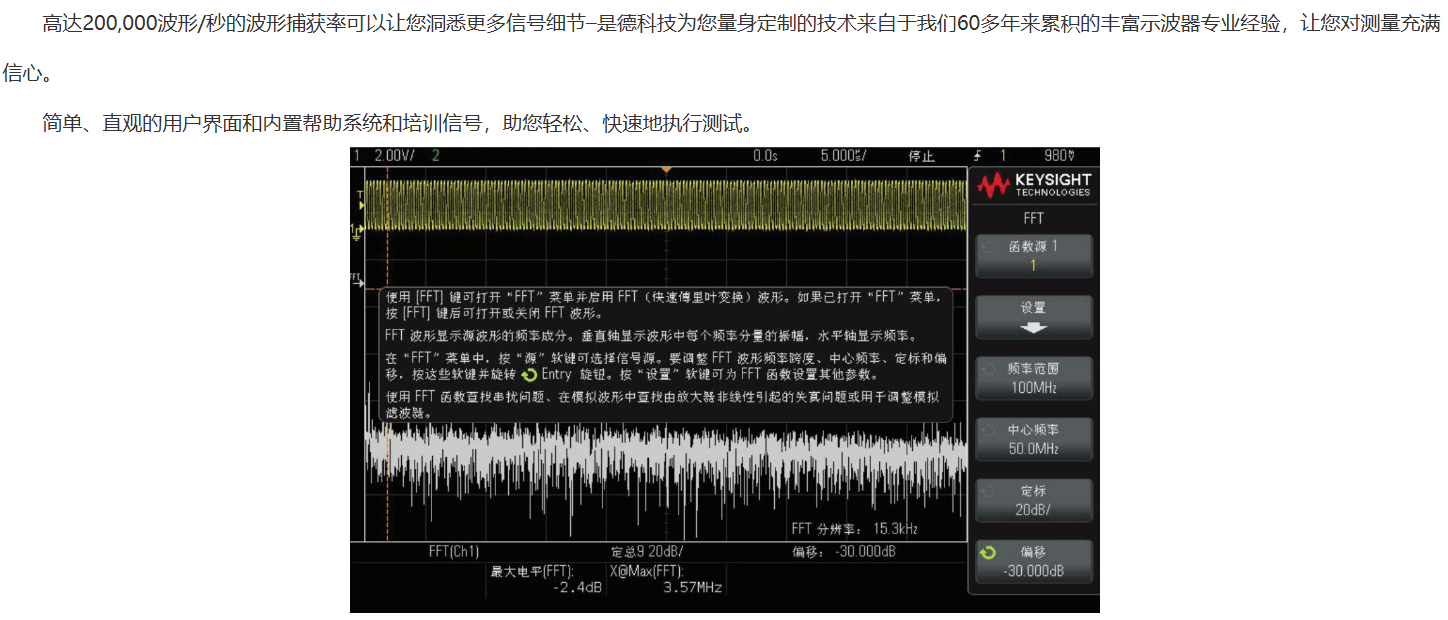The height and width of the screenshot is (620, 1448).
Task: Click the green channel 2 indicator
Action: coord(435,156)
